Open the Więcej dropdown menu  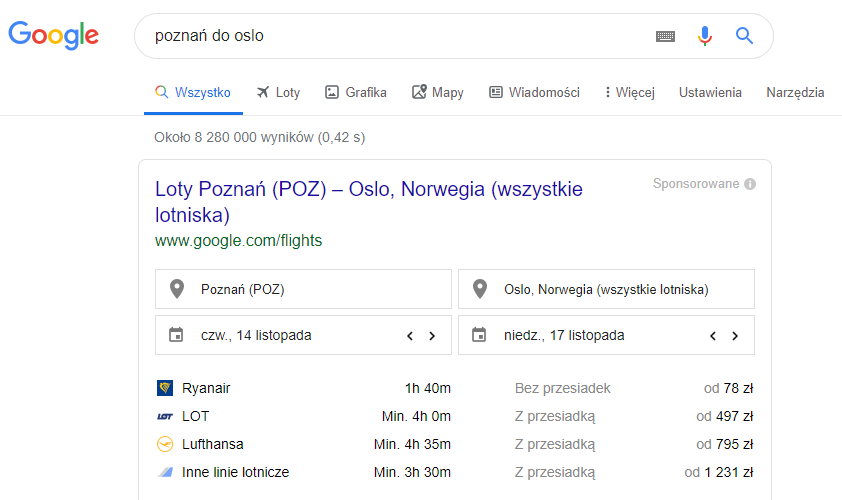(630, 93)
